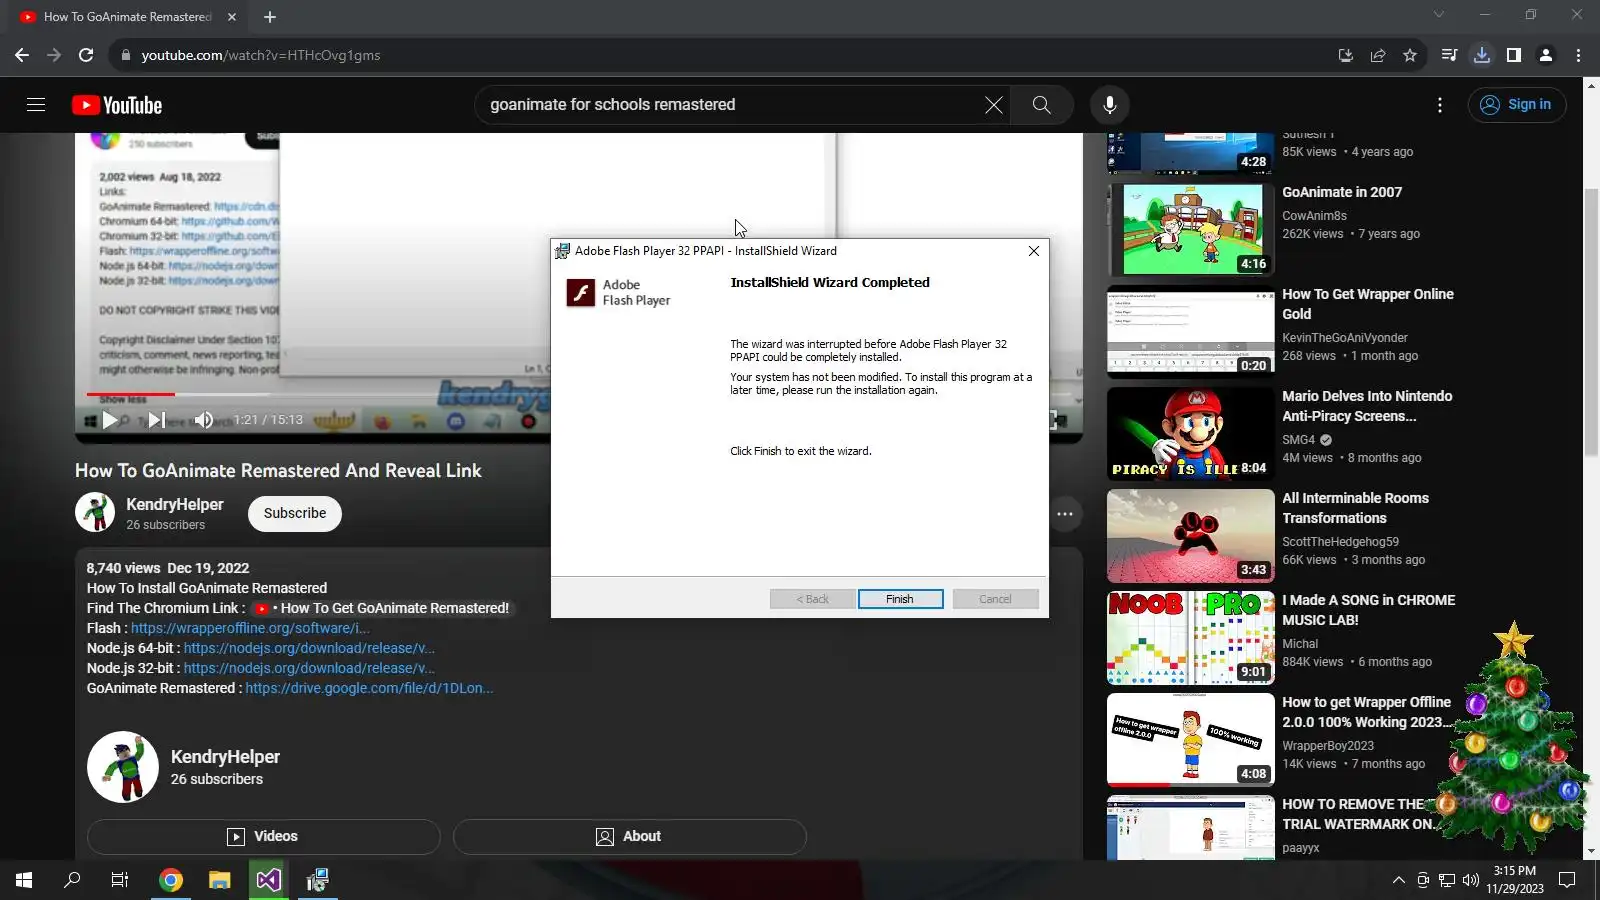Open I Made A SONG in CHROME MUSIC LAB
This screenshot has width=1600, height=900.
coord(1369,610)
